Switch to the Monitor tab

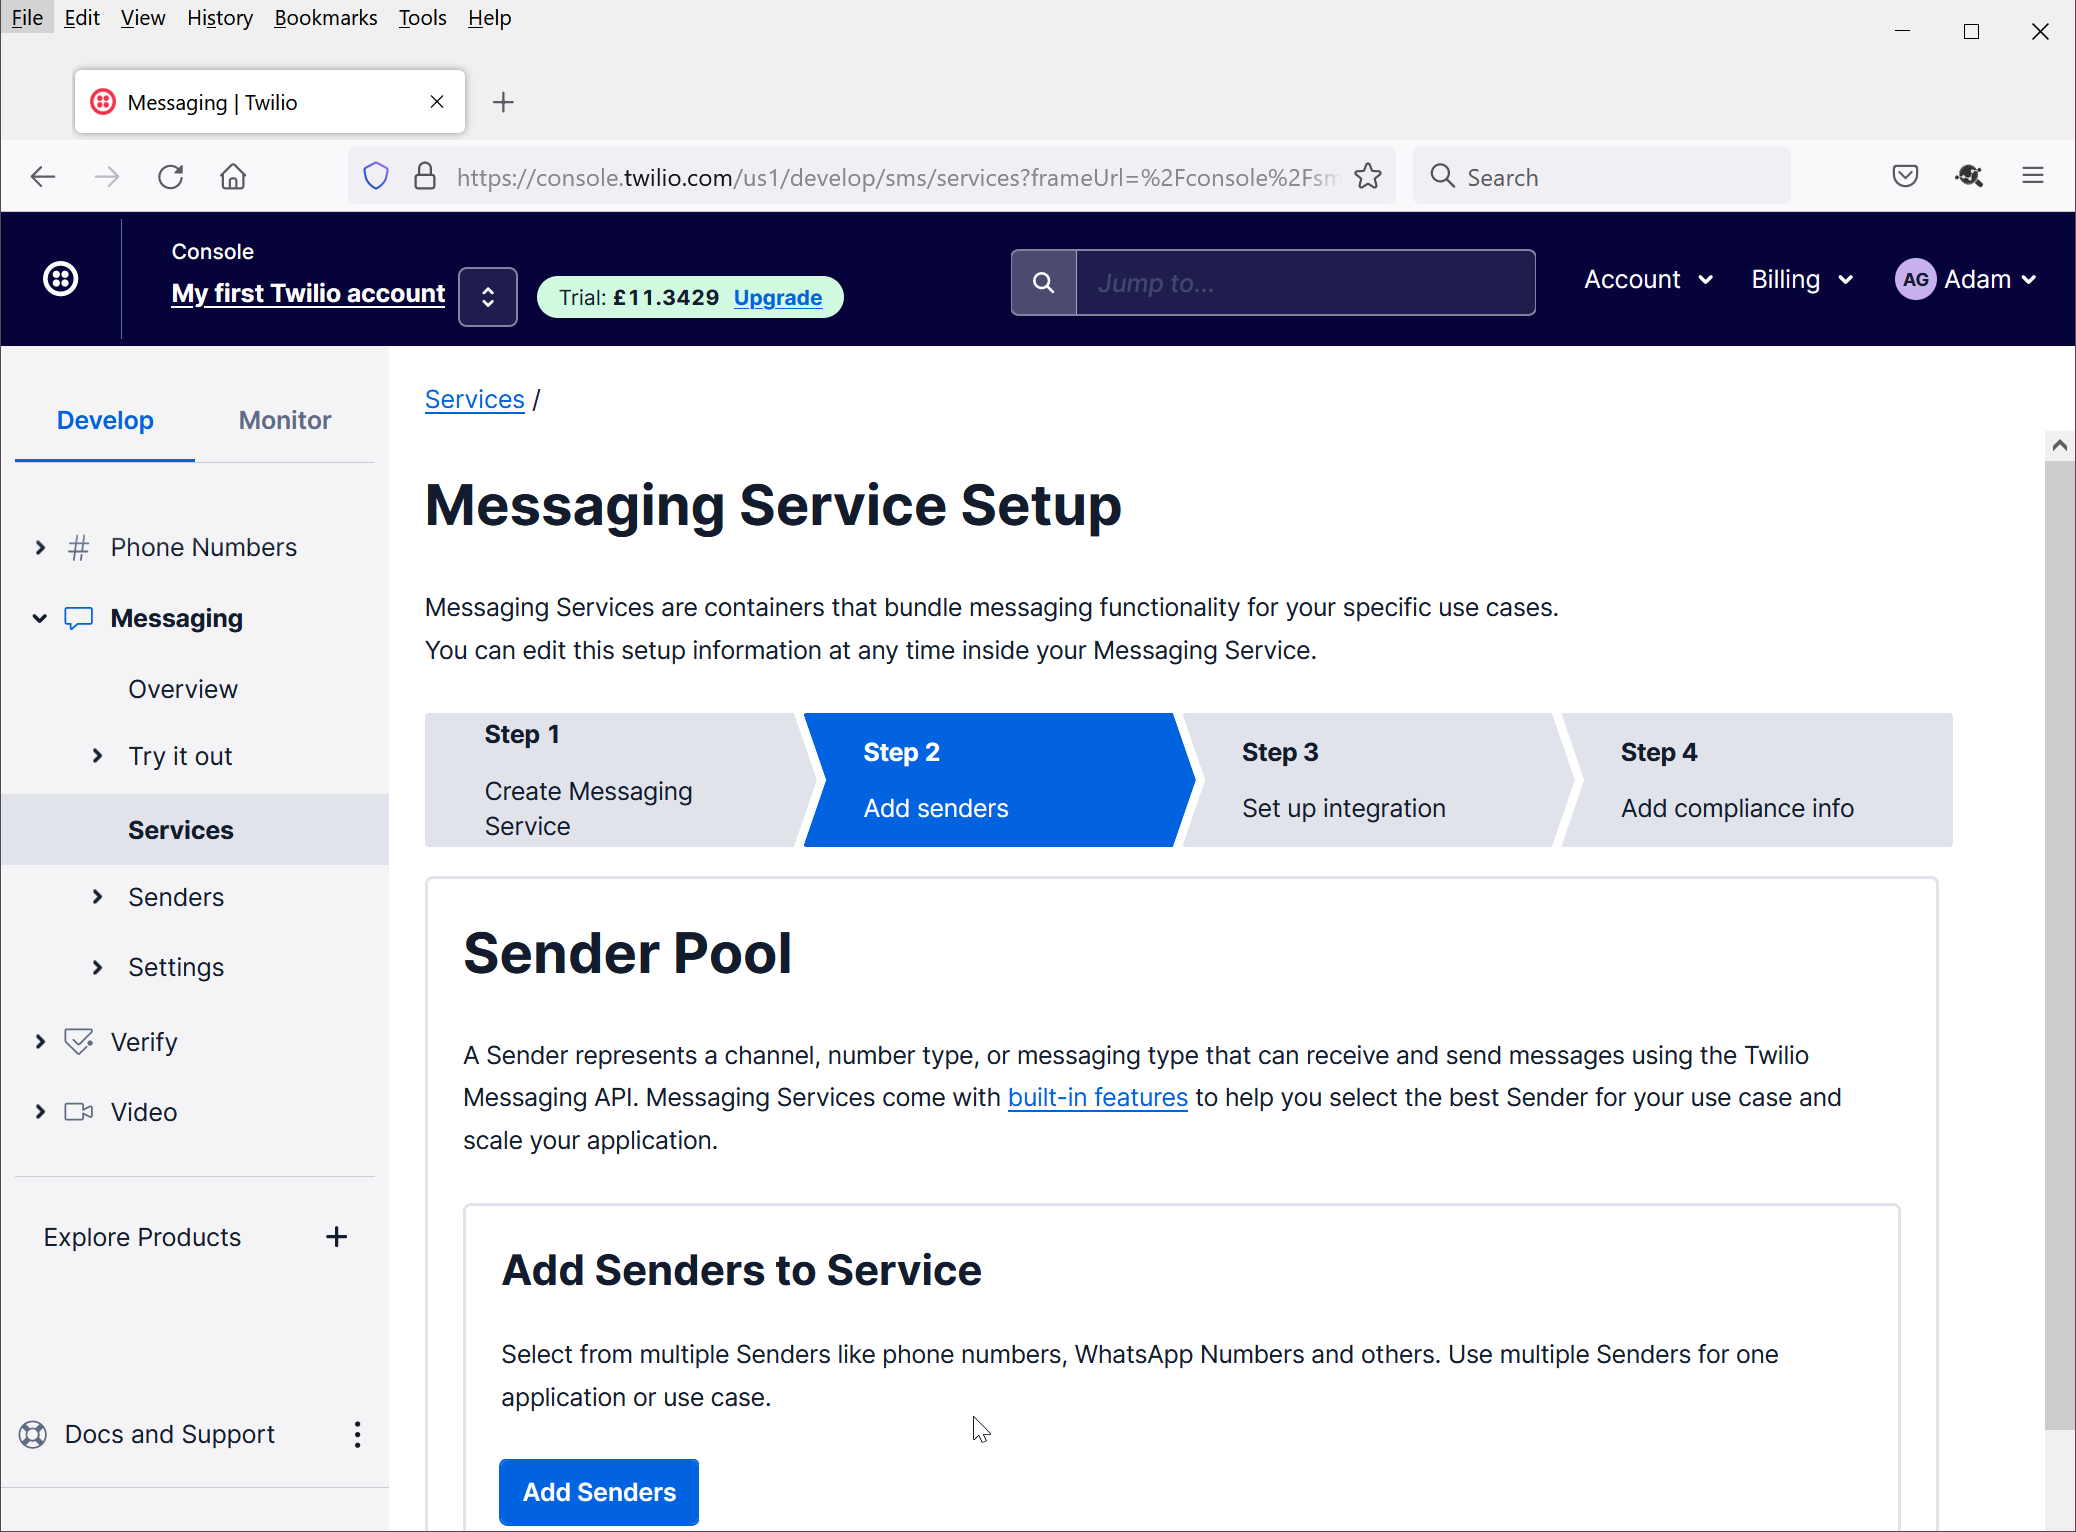pyautogui.click(x=284, y=420)
